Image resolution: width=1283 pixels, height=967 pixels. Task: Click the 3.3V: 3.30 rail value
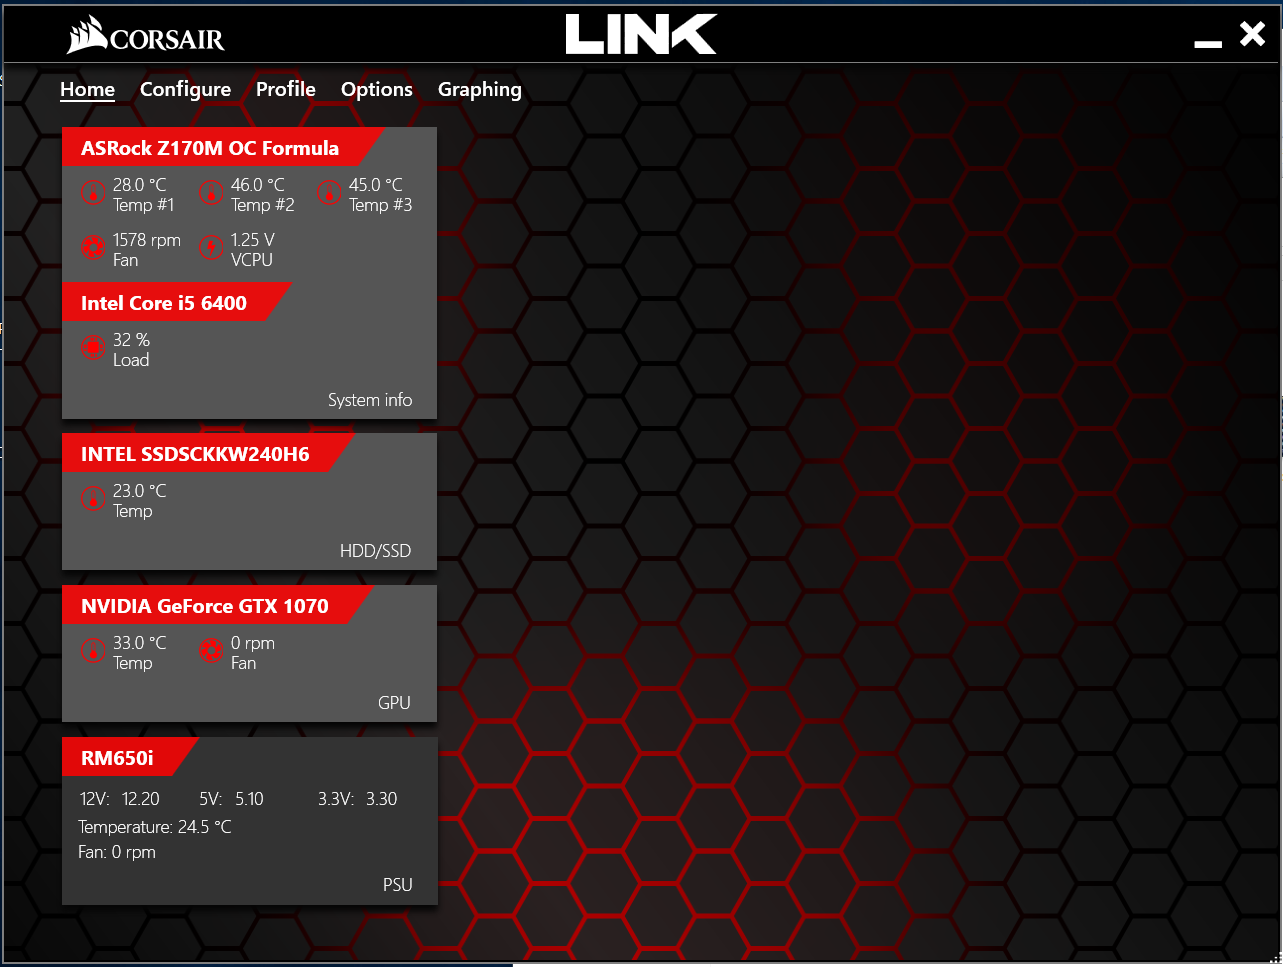coord(357,798)
